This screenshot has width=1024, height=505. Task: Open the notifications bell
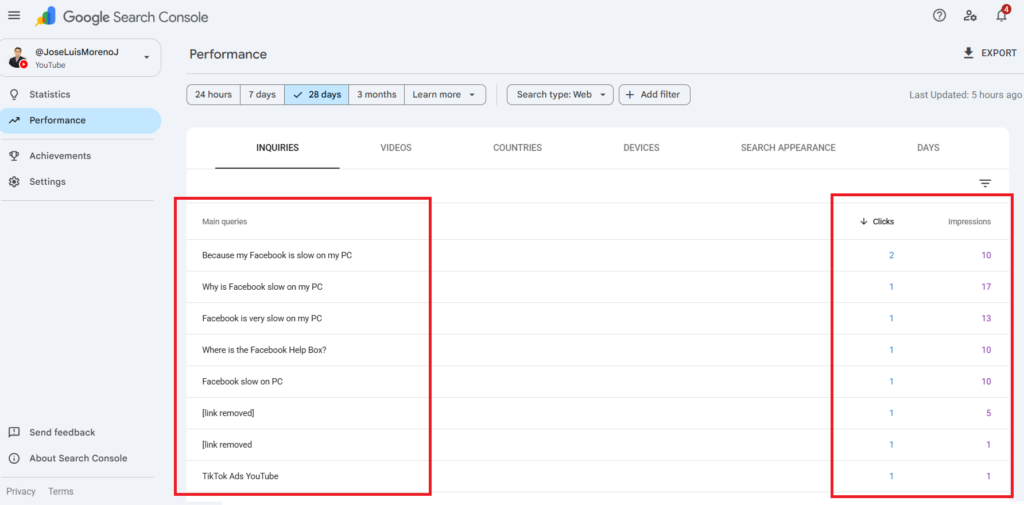point(1002,15)
